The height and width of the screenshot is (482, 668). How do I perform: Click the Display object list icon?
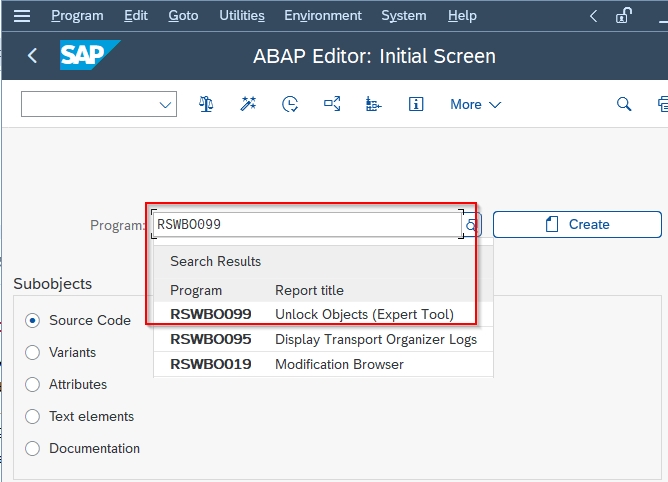[374, 104]
